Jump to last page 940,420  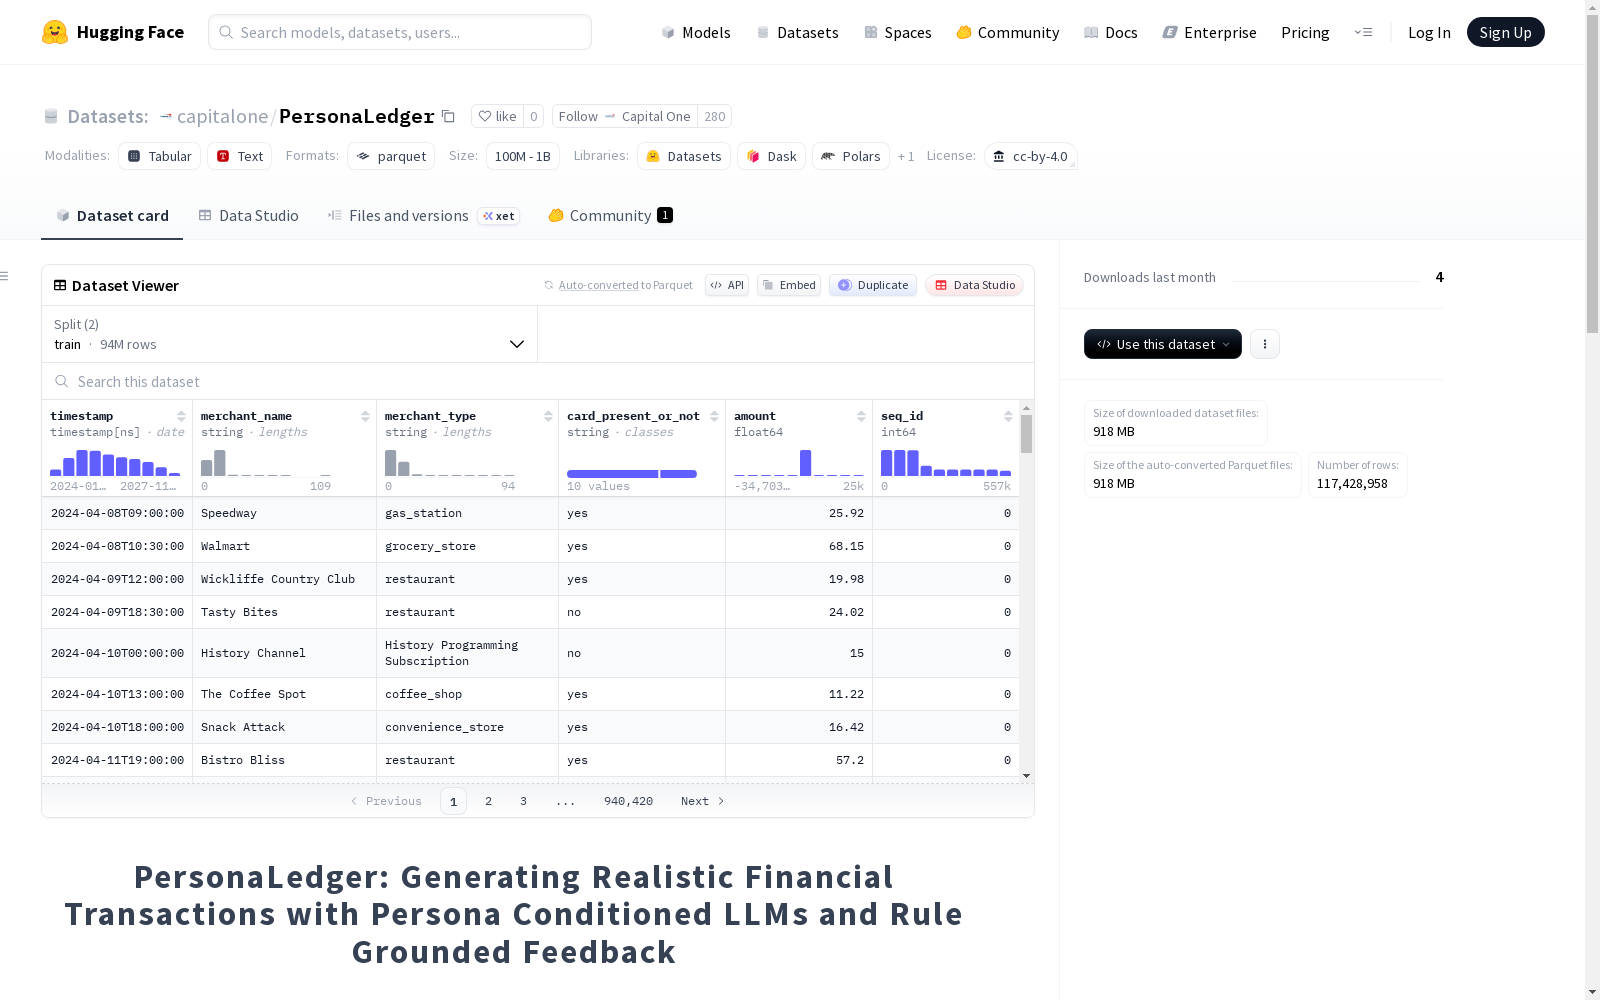coord(628,801)
